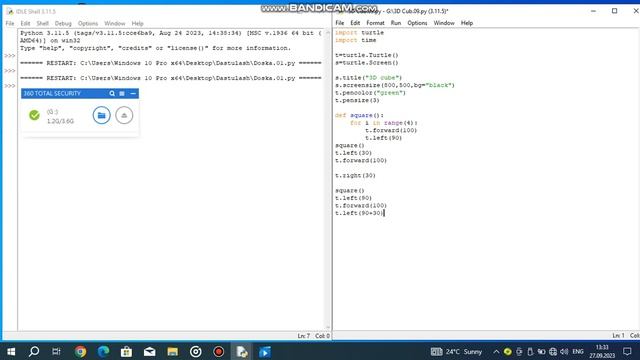Click the 't.right(30)' code line
The width and height of the screenshot is (640, 360).
(355, 176)
